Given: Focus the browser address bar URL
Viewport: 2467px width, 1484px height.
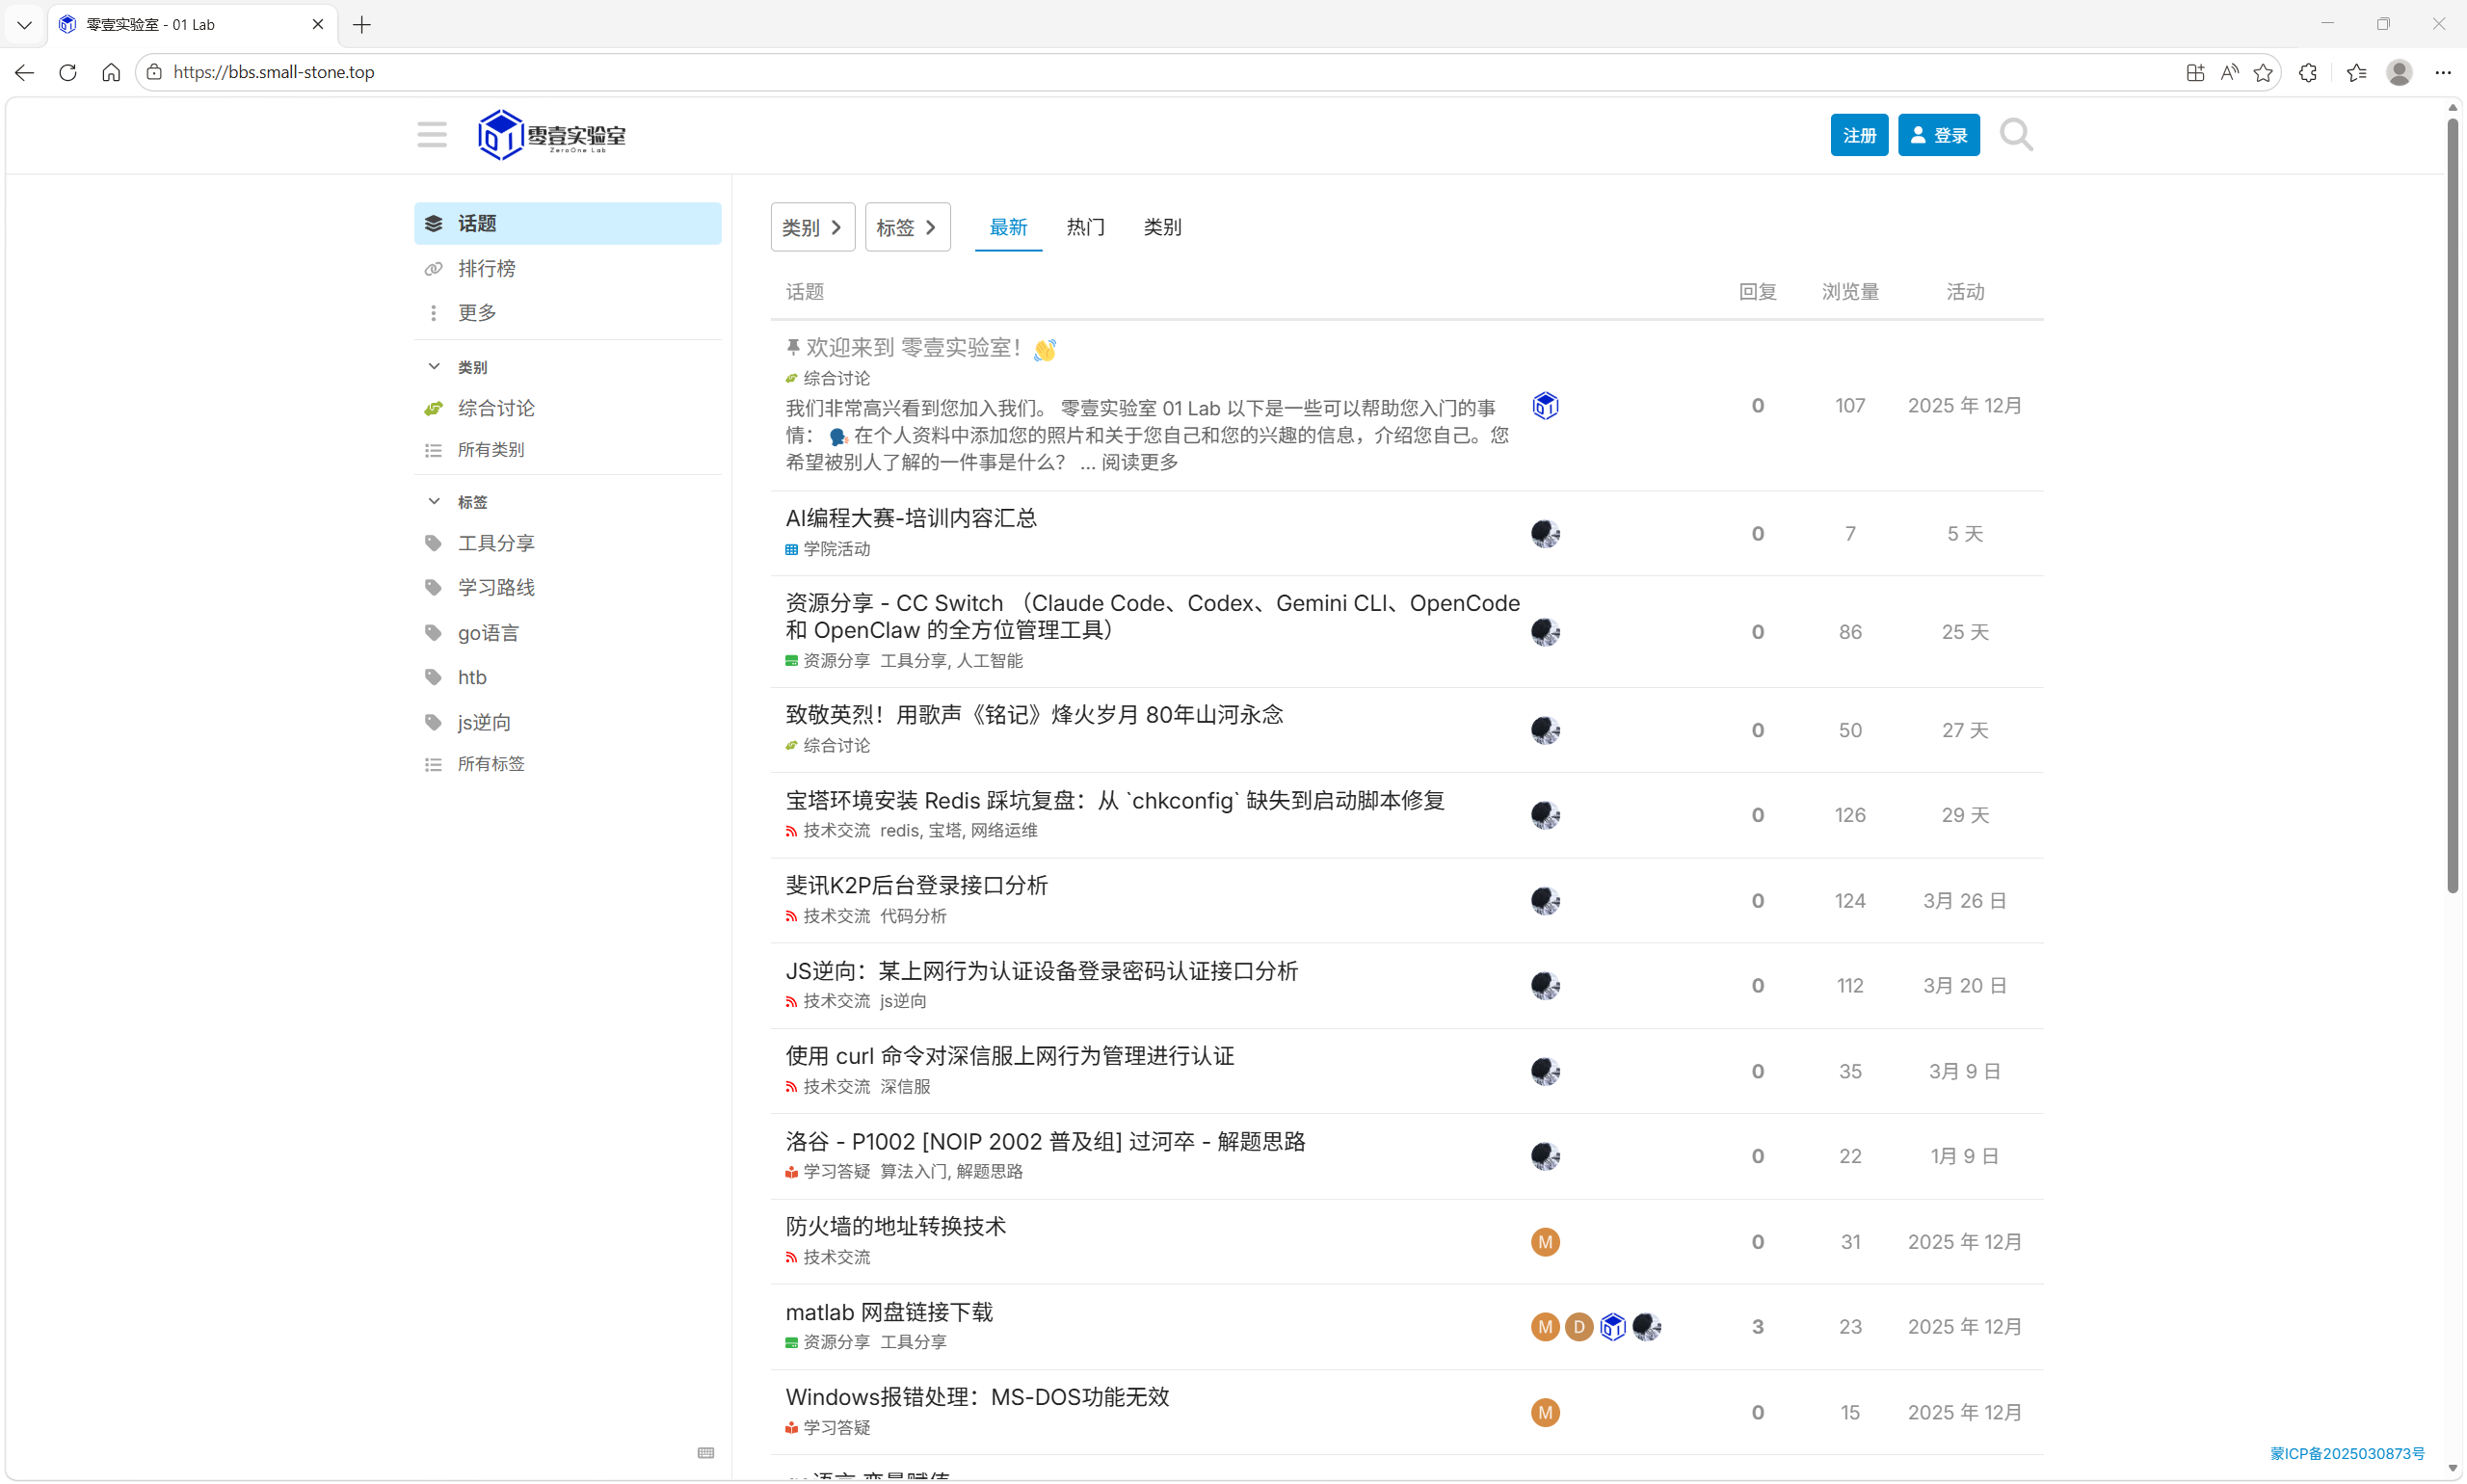Looking at the screenshot, I should tap(273, 72).
